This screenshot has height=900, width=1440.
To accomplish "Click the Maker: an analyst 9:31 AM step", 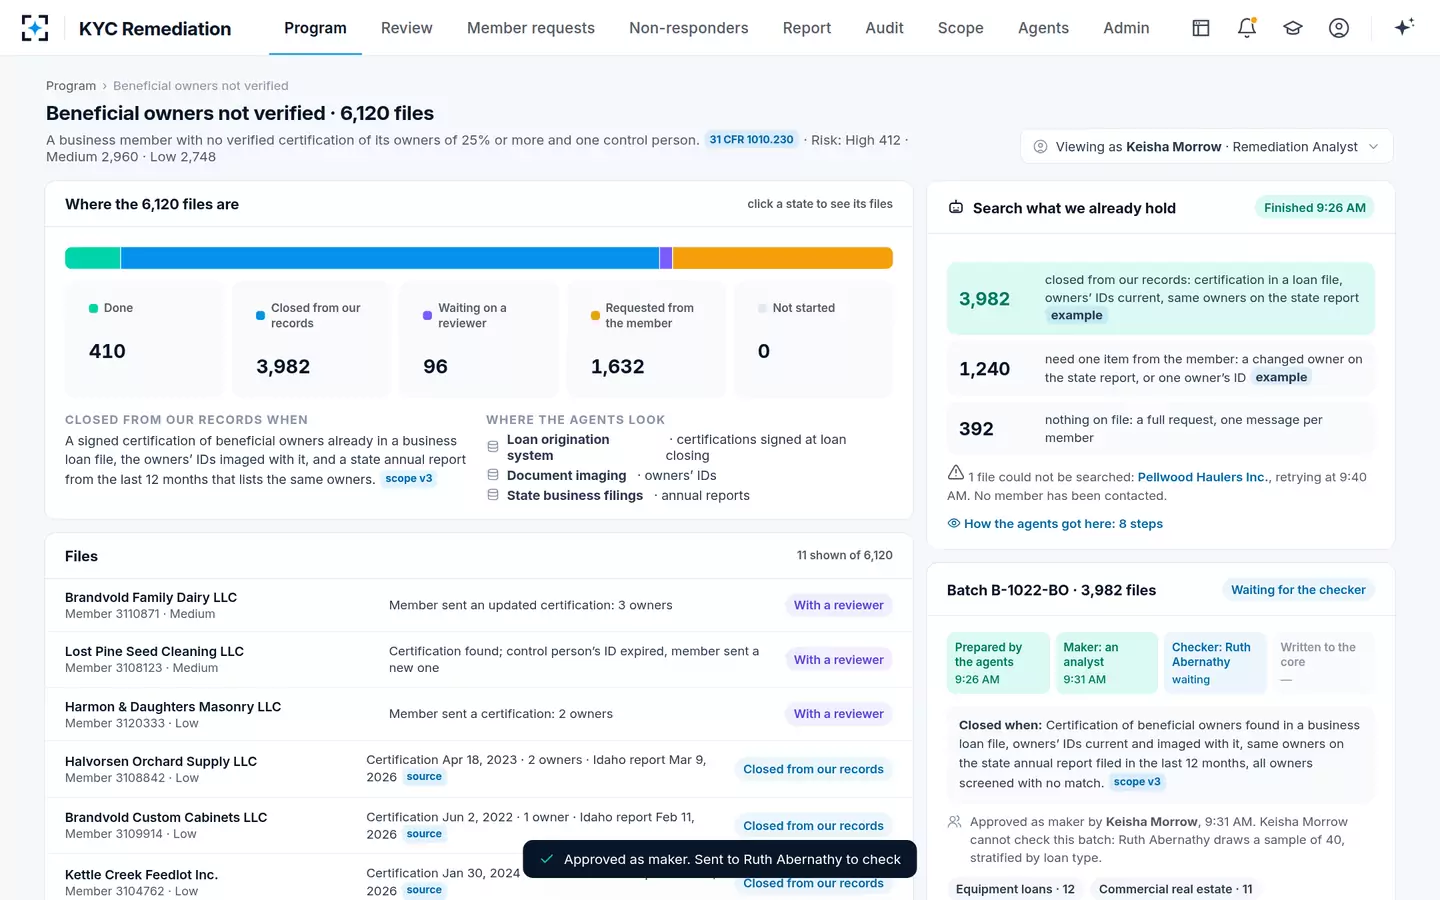I will pos(1106,663).
